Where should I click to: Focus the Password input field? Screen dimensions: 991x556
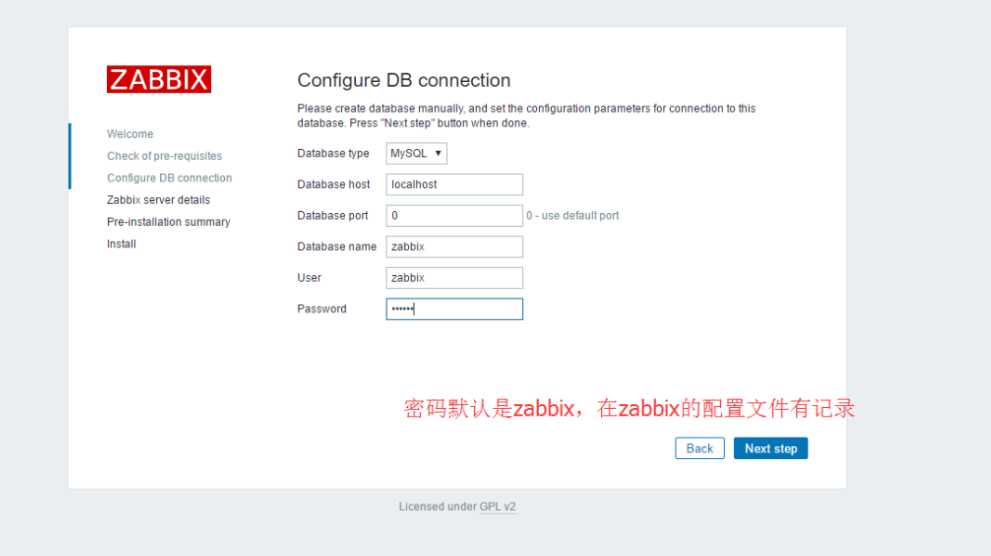tap(454, 309)
